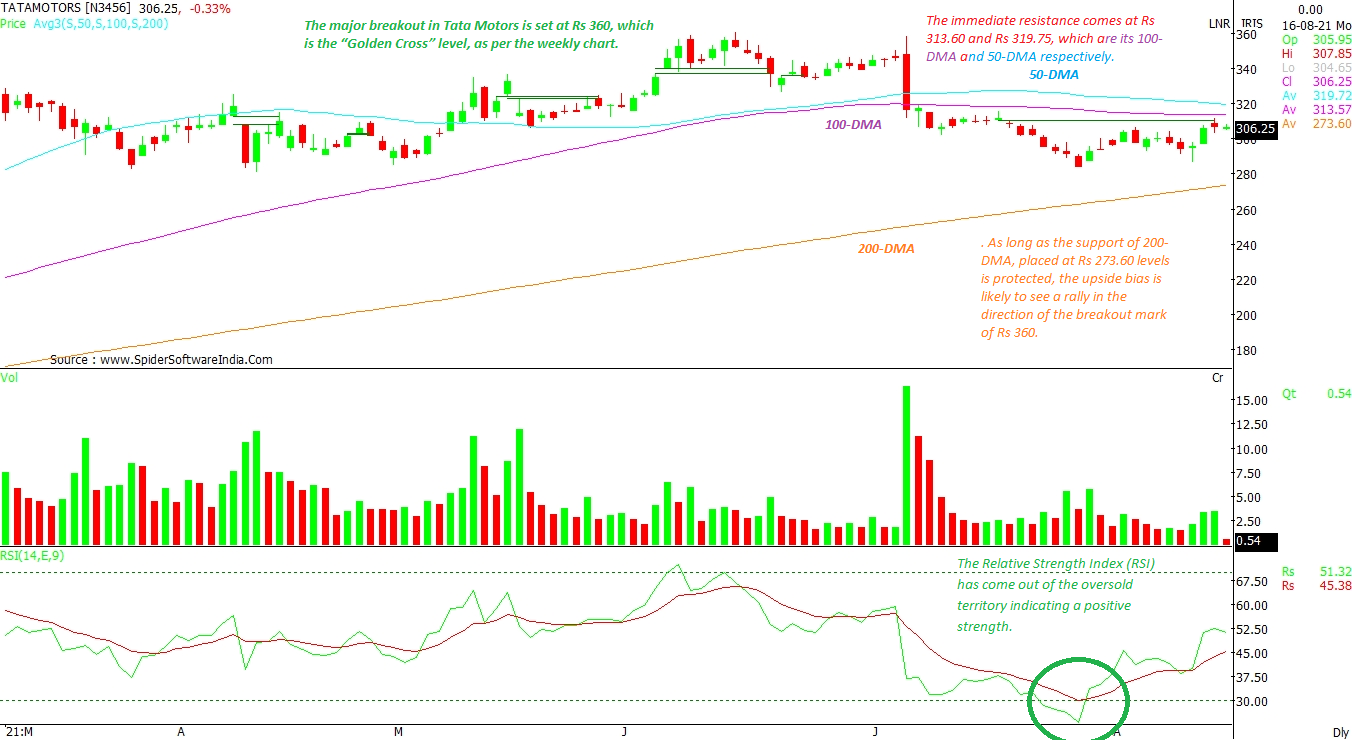
Task: Click the black 306.25 current price marker
Action: (1254, 129)
